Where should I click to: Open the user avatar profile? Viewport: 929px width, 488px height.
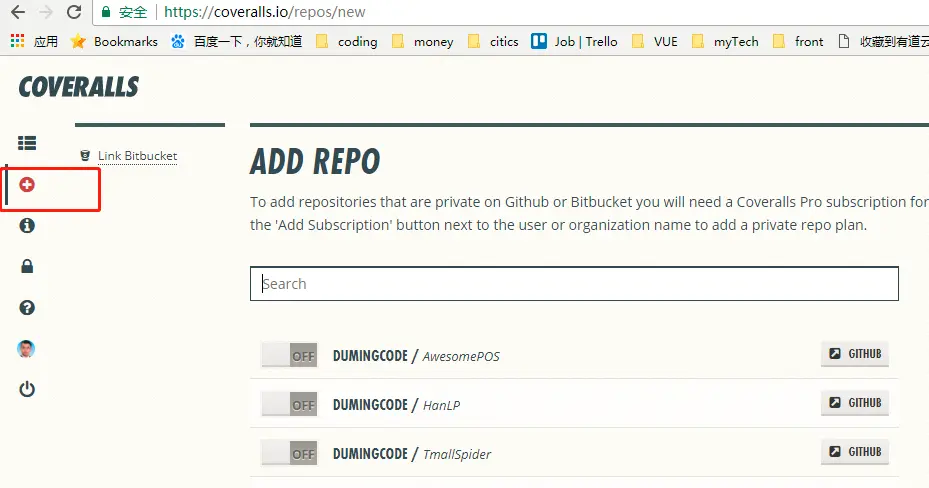coord(26,349)
